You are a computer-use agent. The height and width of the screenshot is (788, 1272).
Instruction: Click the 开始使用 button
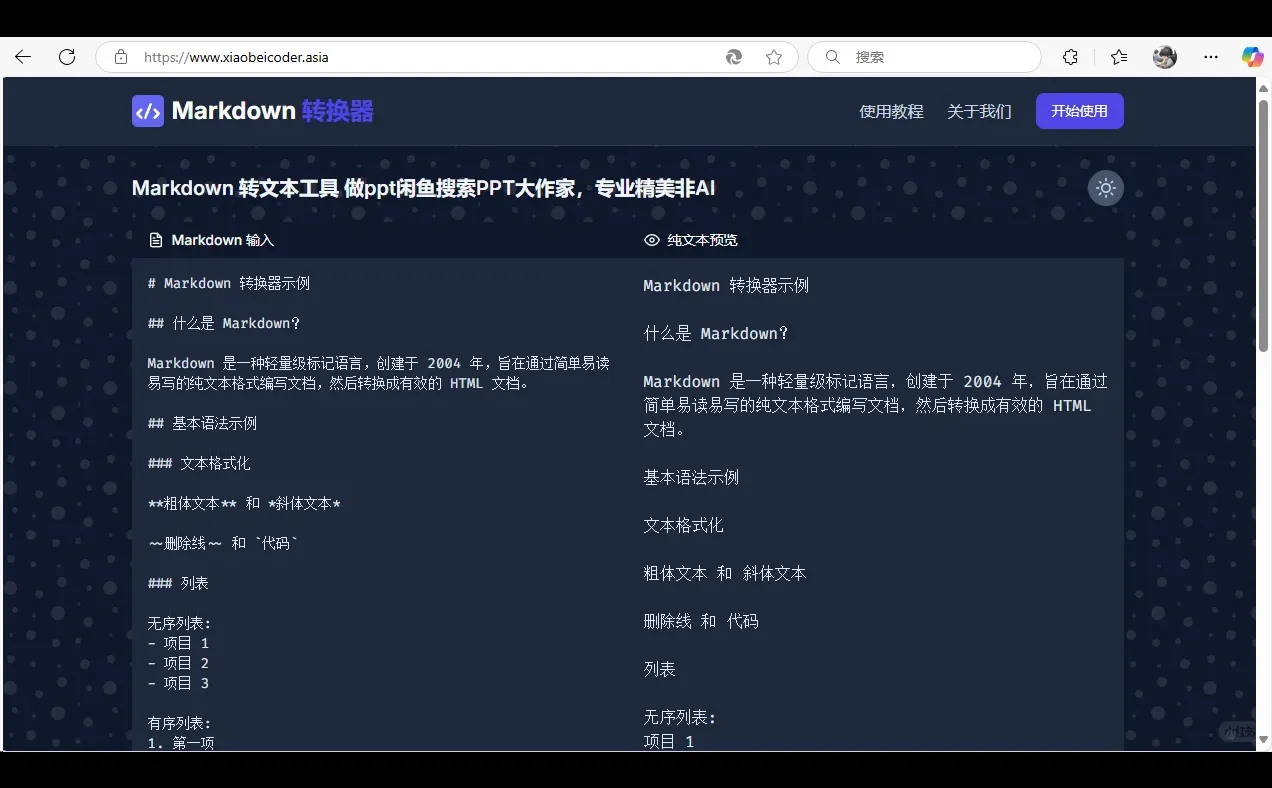coord(1079,111)
